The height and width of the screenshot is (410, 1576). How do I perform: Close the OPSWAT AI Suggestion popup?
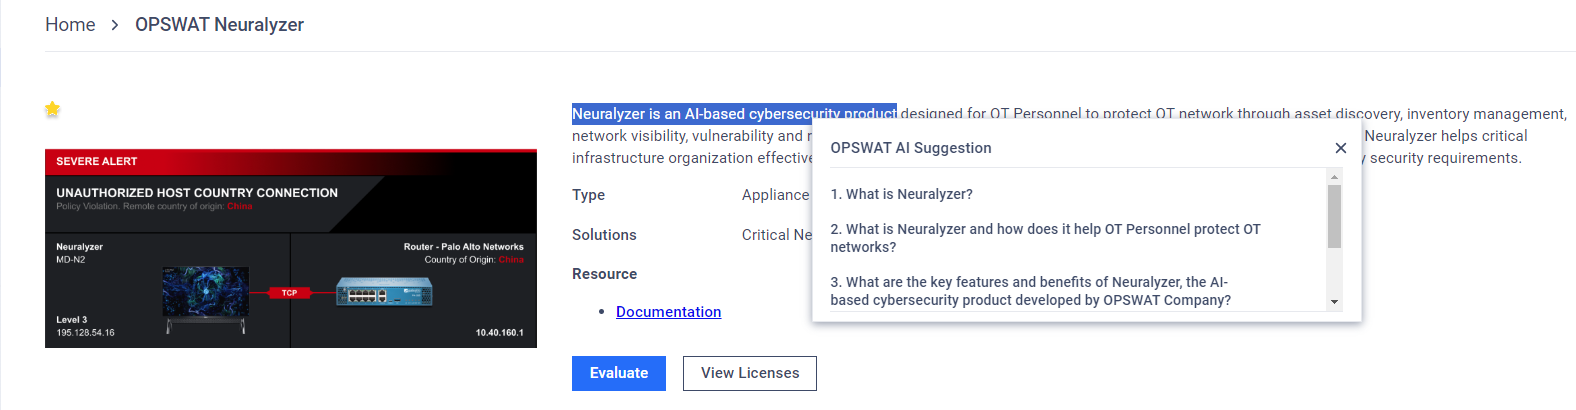coord(1341,148)
